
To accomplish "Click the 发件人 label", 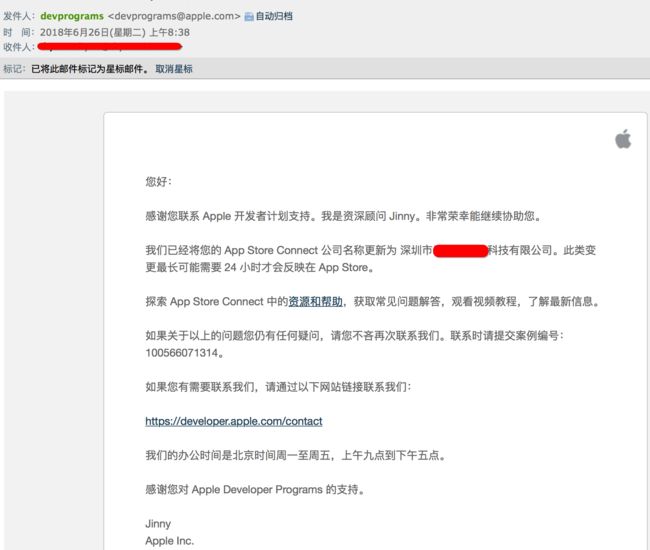I will (x=17, y=16).
